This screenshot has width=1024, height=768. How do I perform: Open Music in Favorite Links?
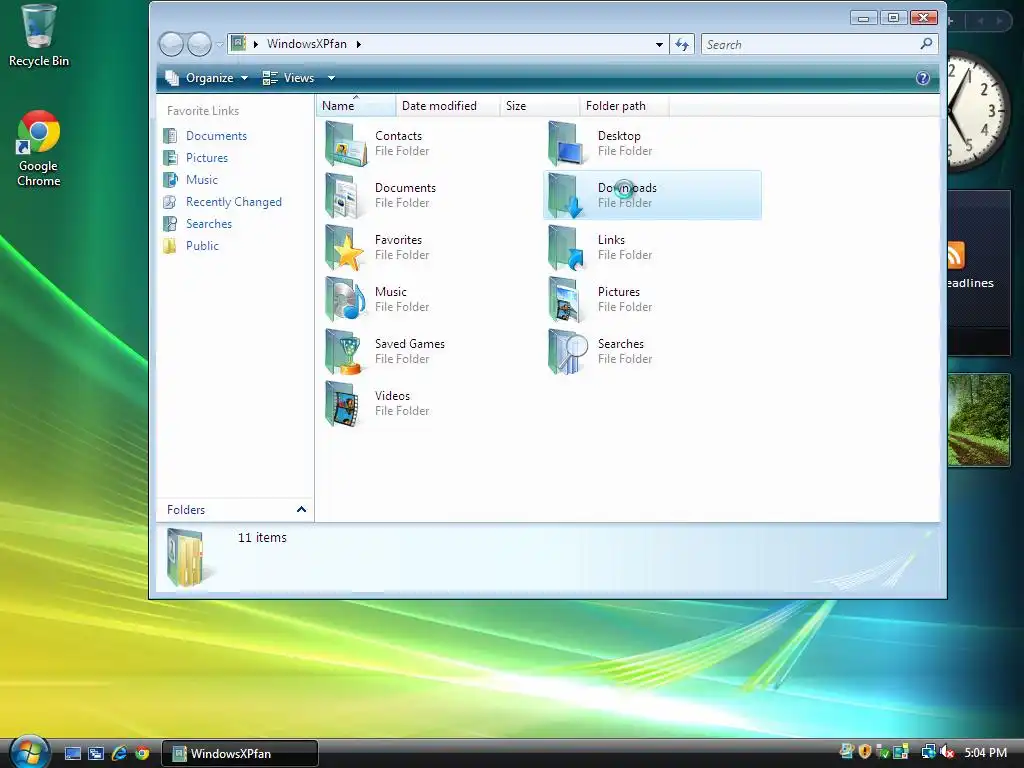pos(202,180)
